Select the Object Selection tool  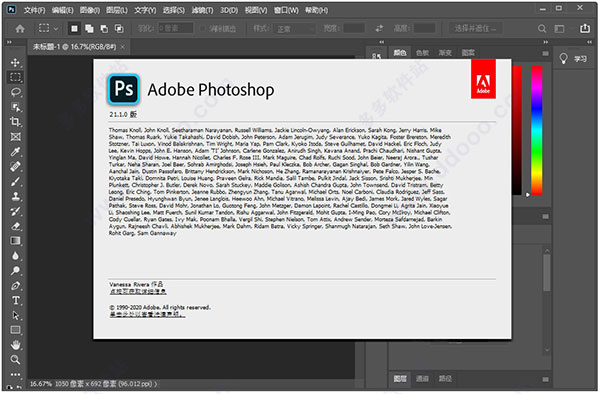15,107
